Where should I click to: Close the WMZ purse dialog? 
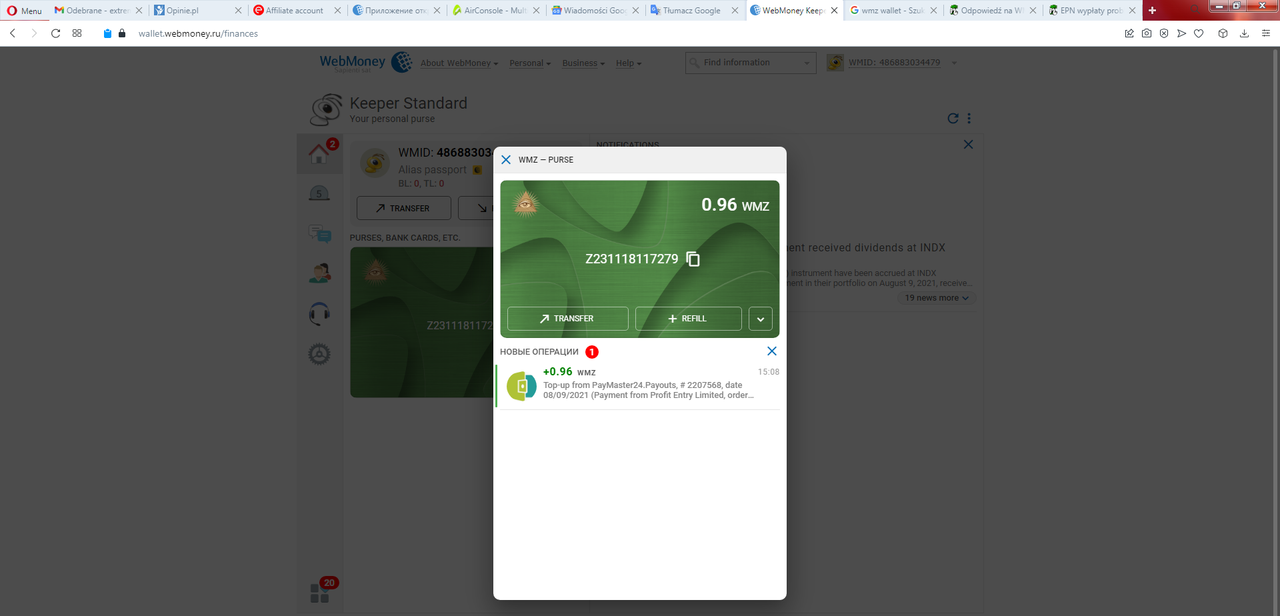(506, 160)
